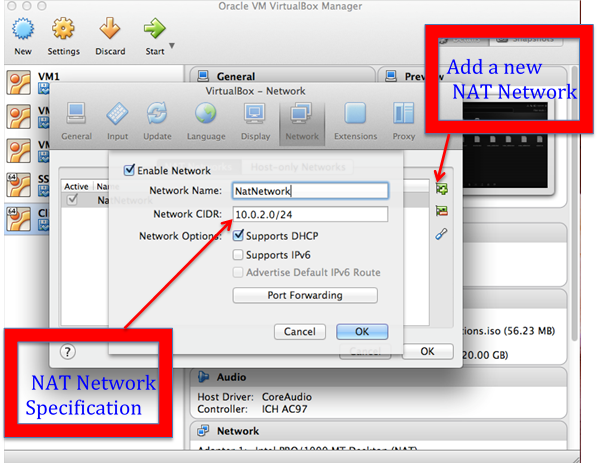Open the Display preferences pane

255,114
